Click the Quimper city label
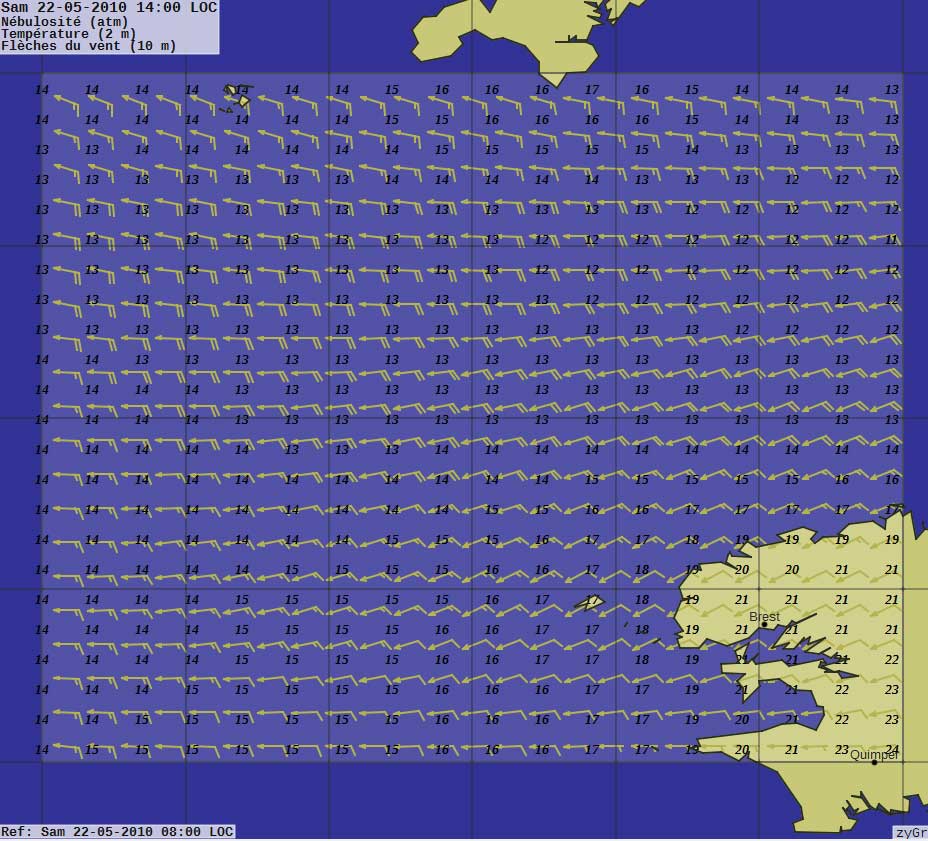This screenshot has height=841, width=928. click(872, 755)
